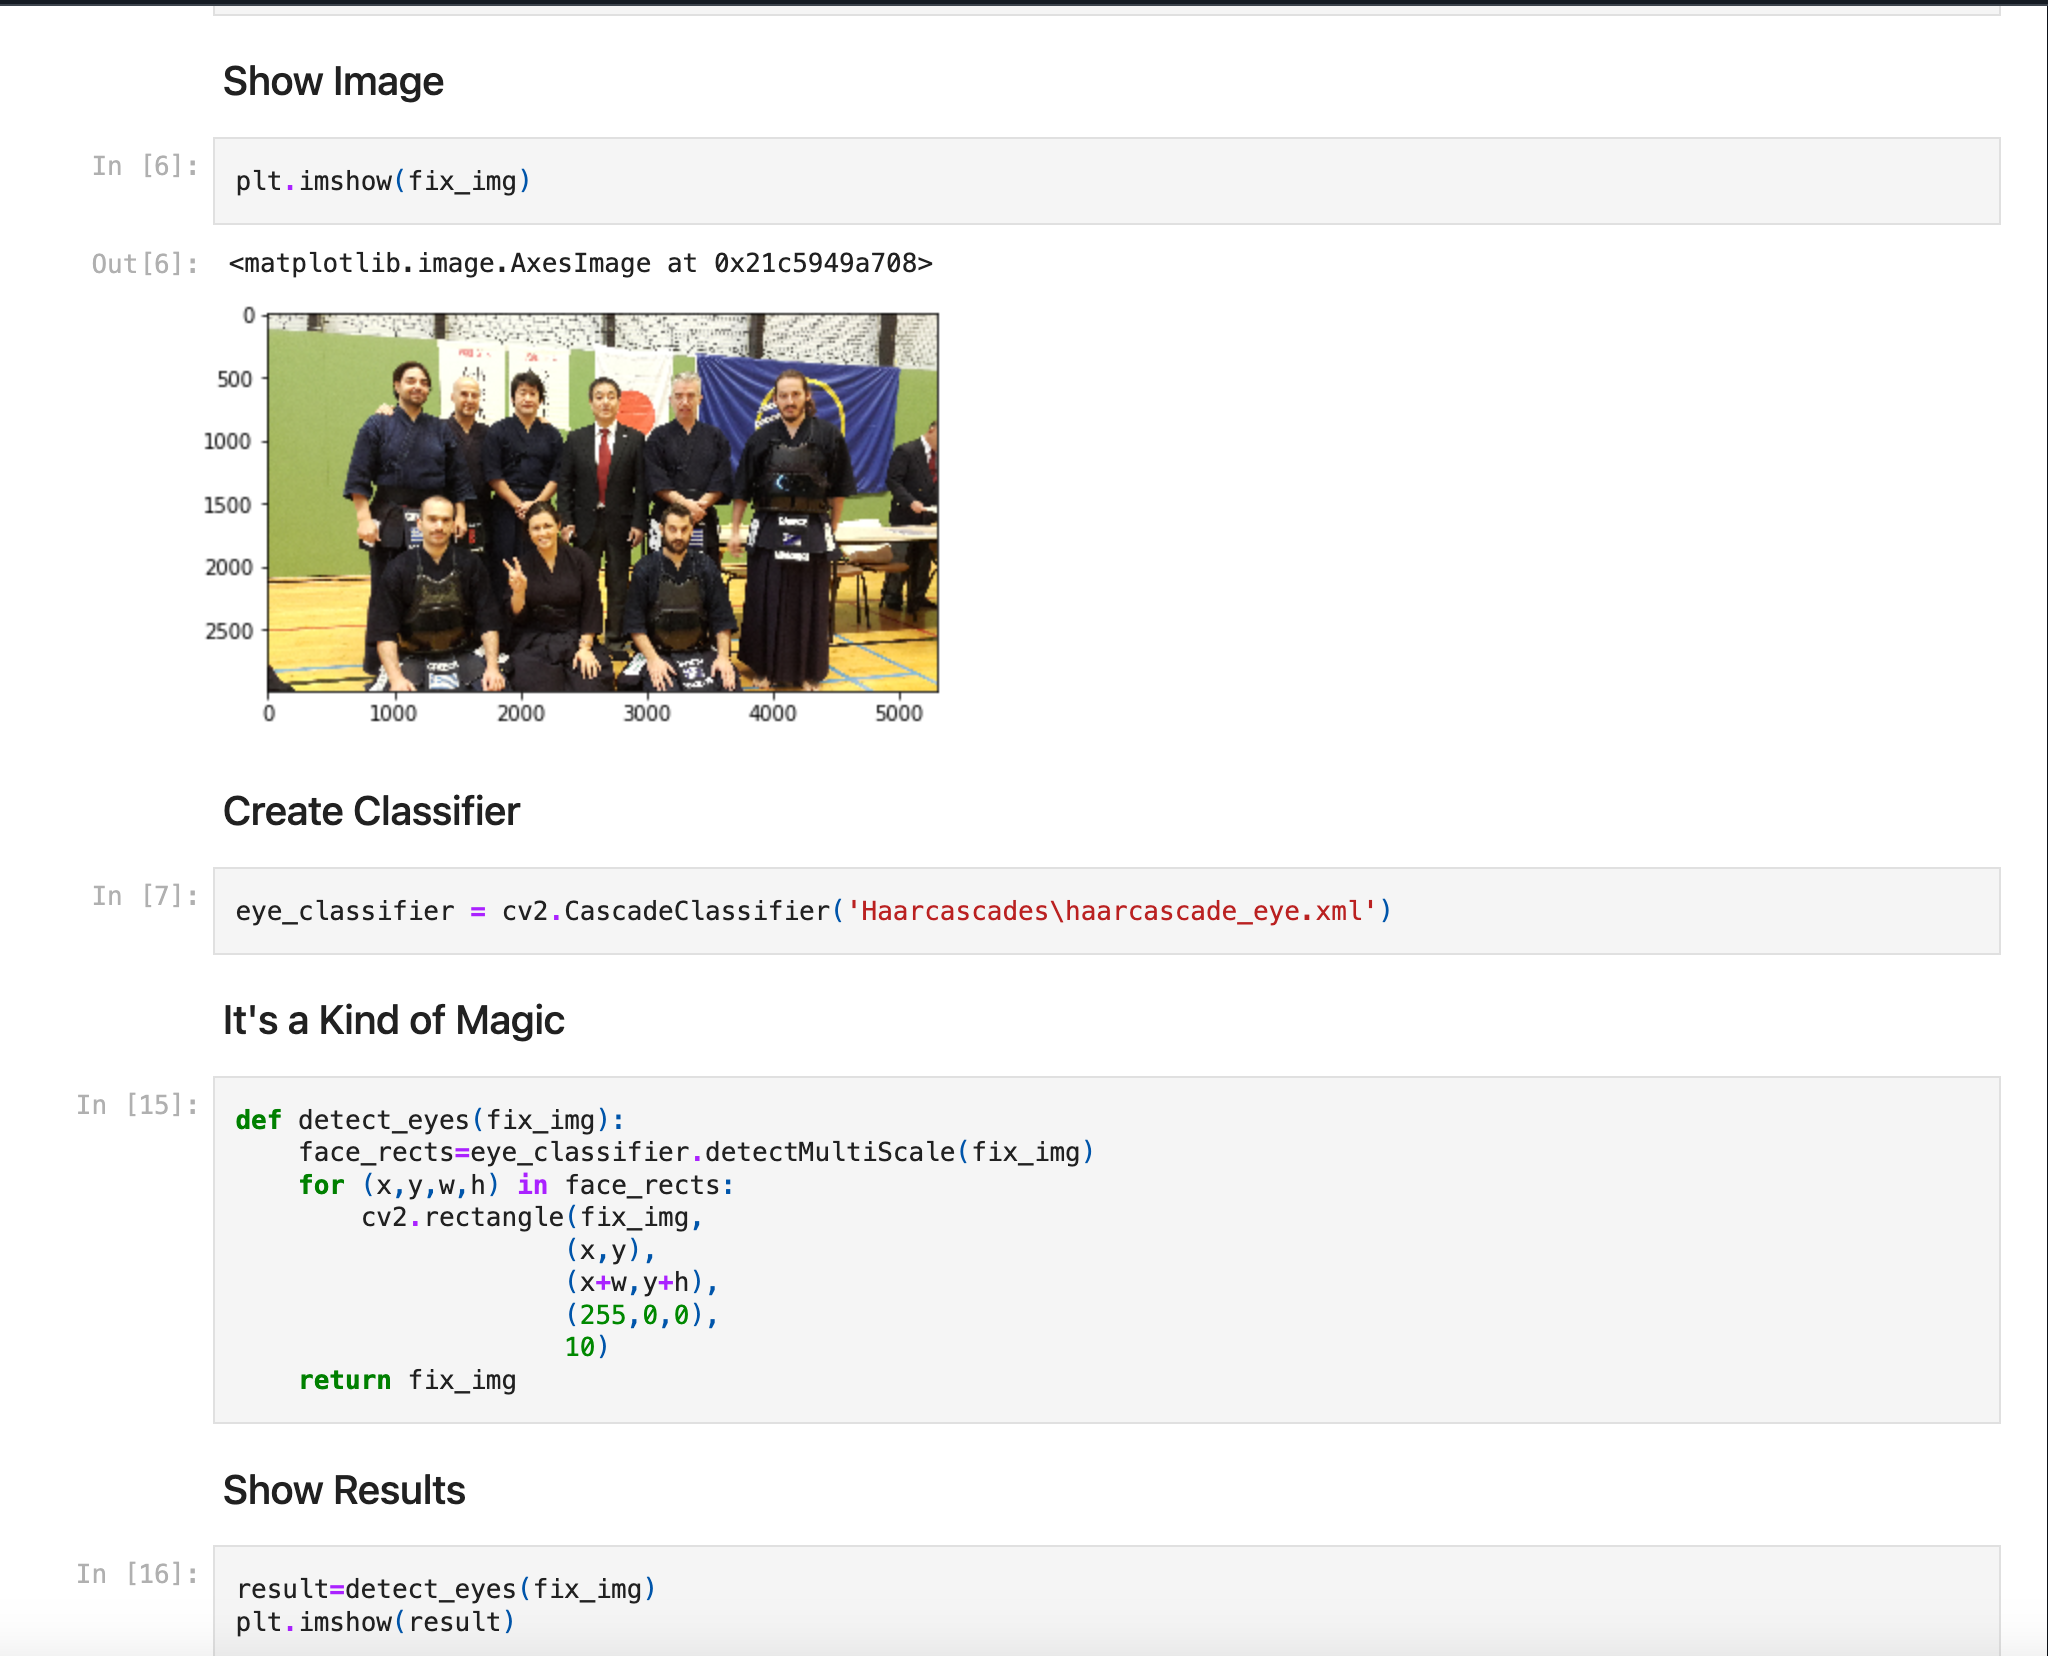This screenshot has width=2048, height=1656.
Task: Select the Create Classifier heading
Action: (x=371, y=811)
